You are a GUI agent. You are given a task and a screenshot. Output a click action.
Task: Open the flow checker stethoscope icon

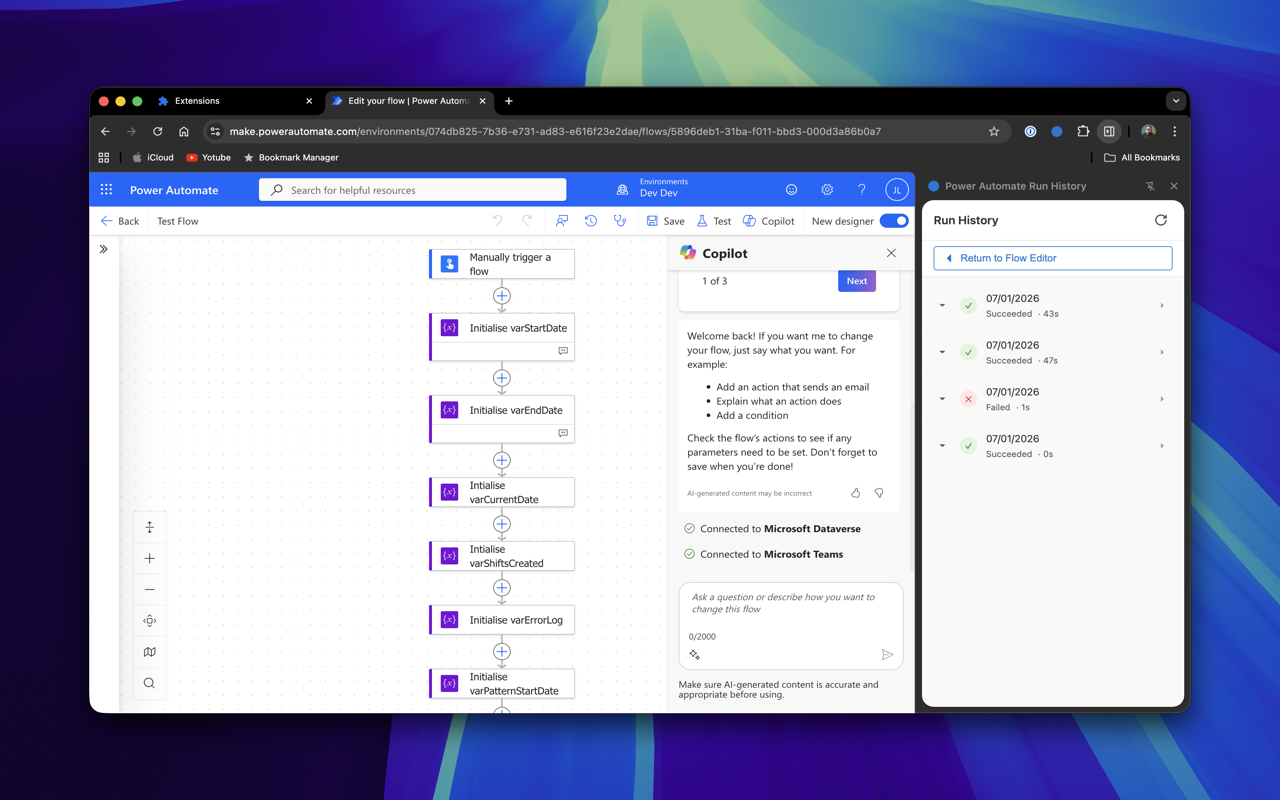coord(620,221)
